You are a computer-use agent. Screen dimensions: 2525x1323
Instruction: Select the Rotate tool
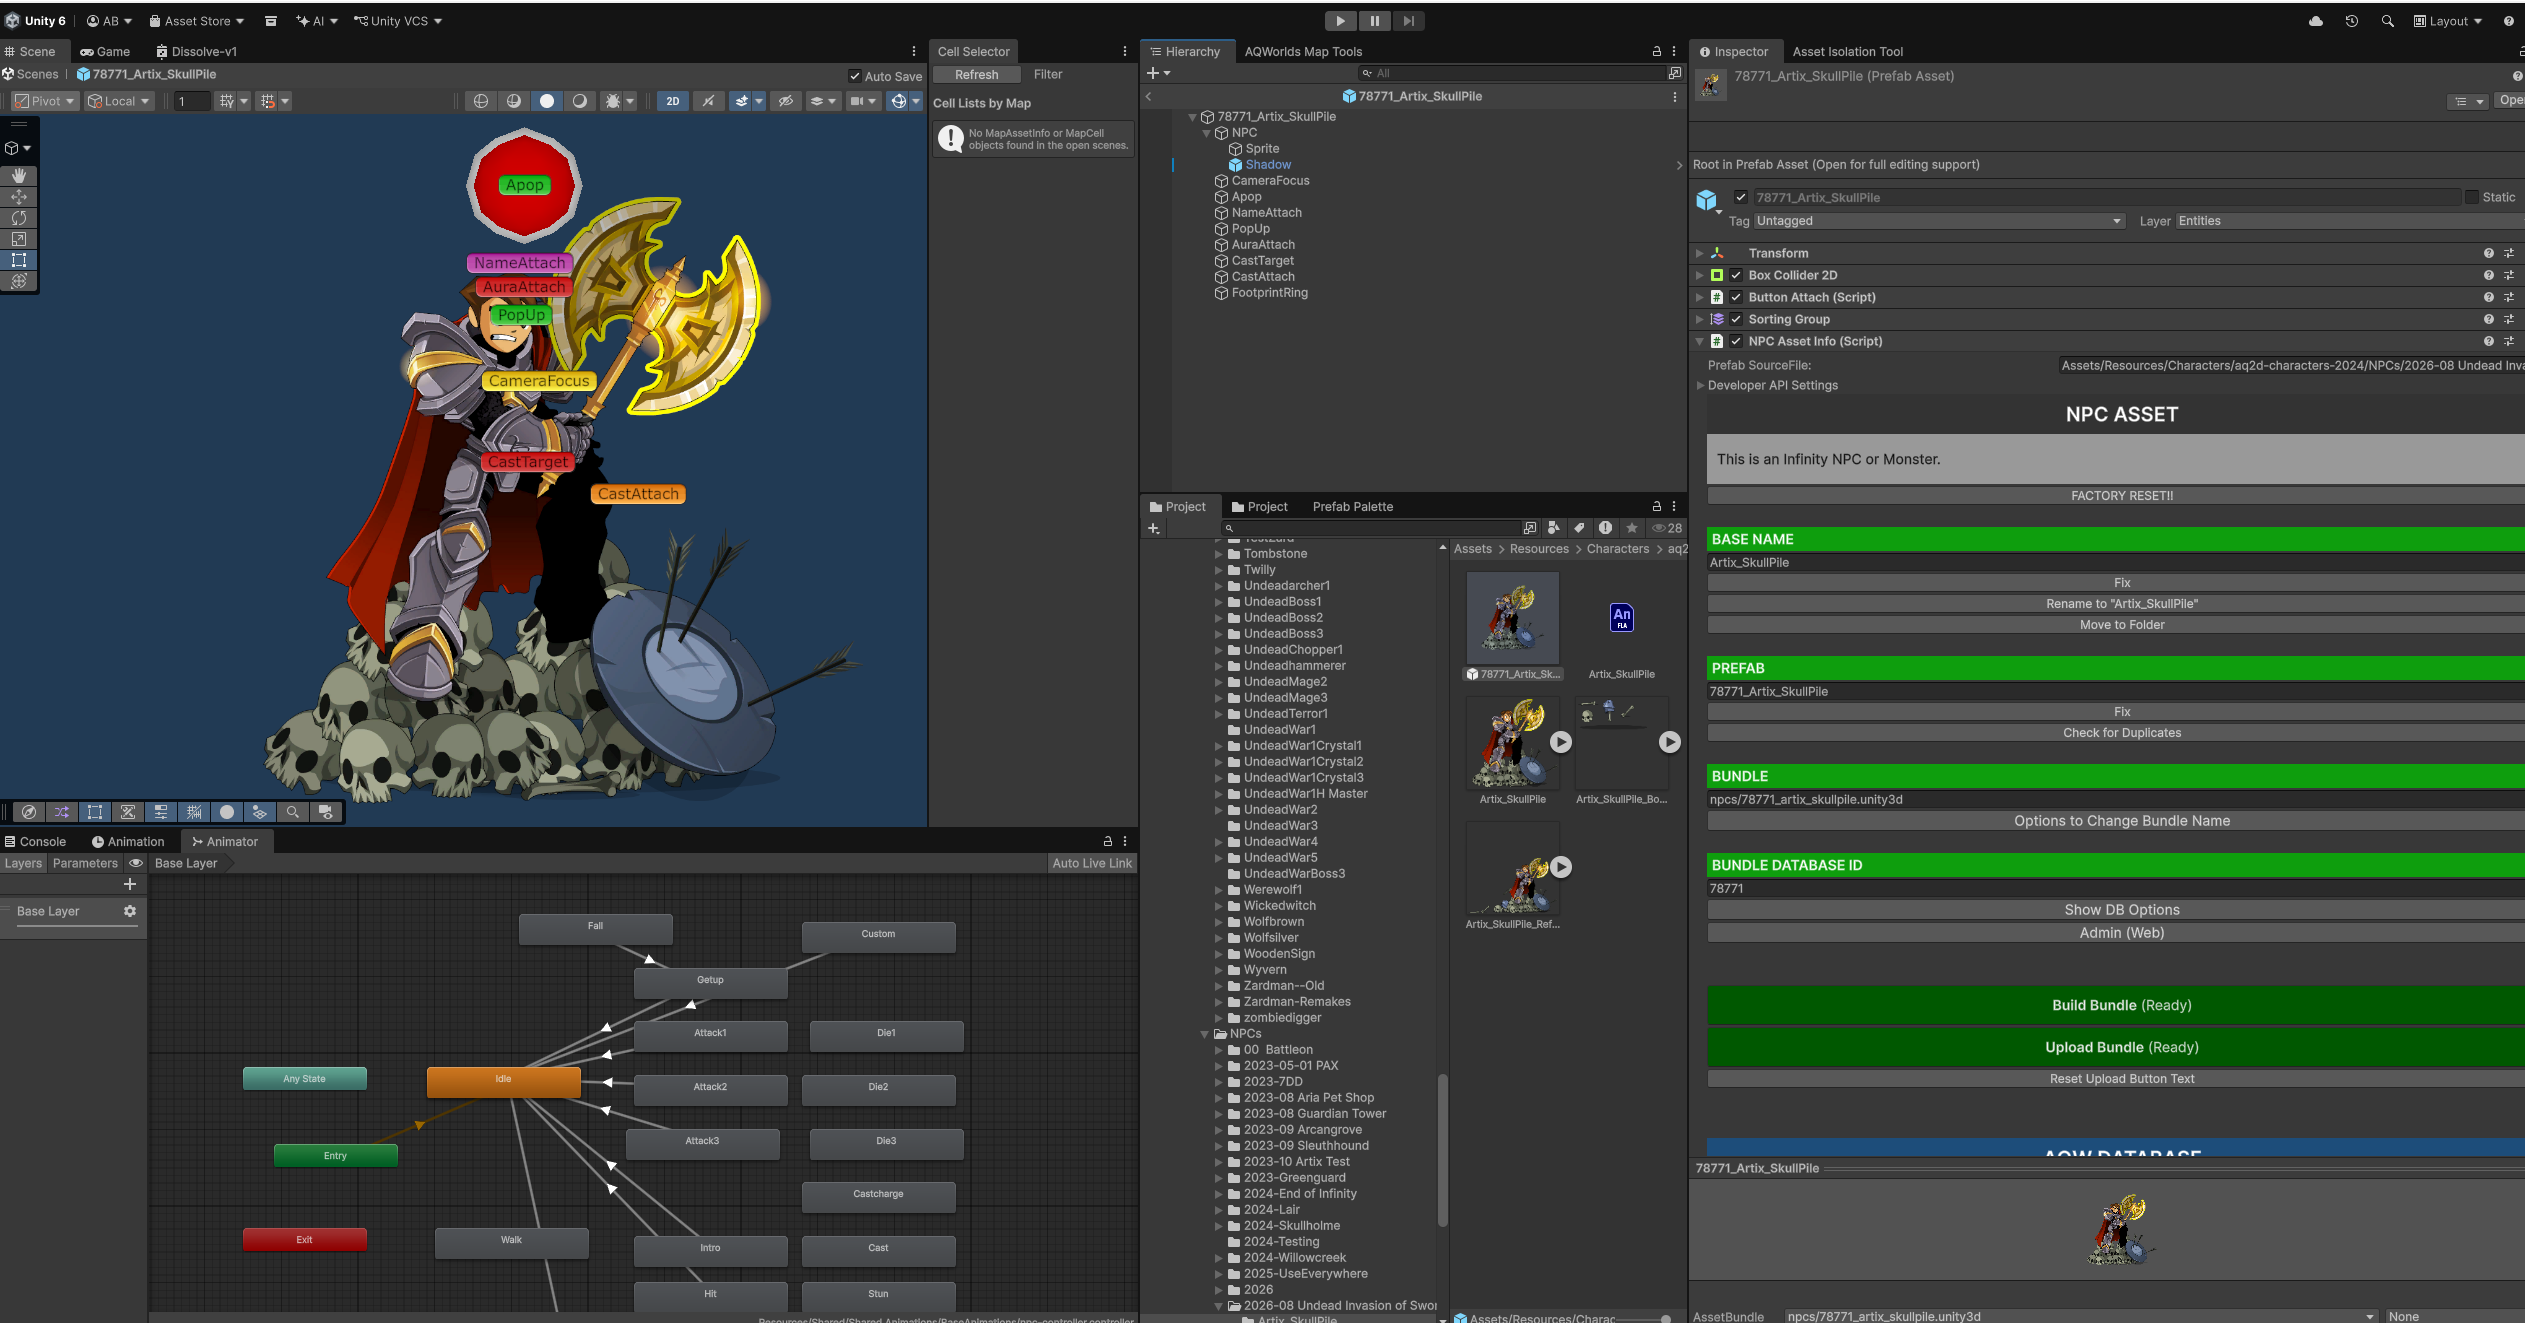19,218
